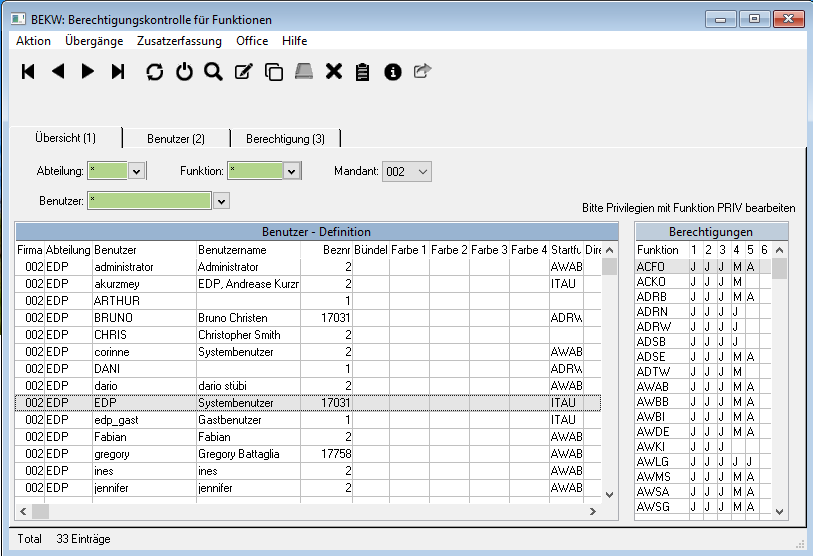This screenshot has height=556, width=813.
Task: Open the Zusatzerfassung menu
Action: pyautogui.click(x=180, y=41)
